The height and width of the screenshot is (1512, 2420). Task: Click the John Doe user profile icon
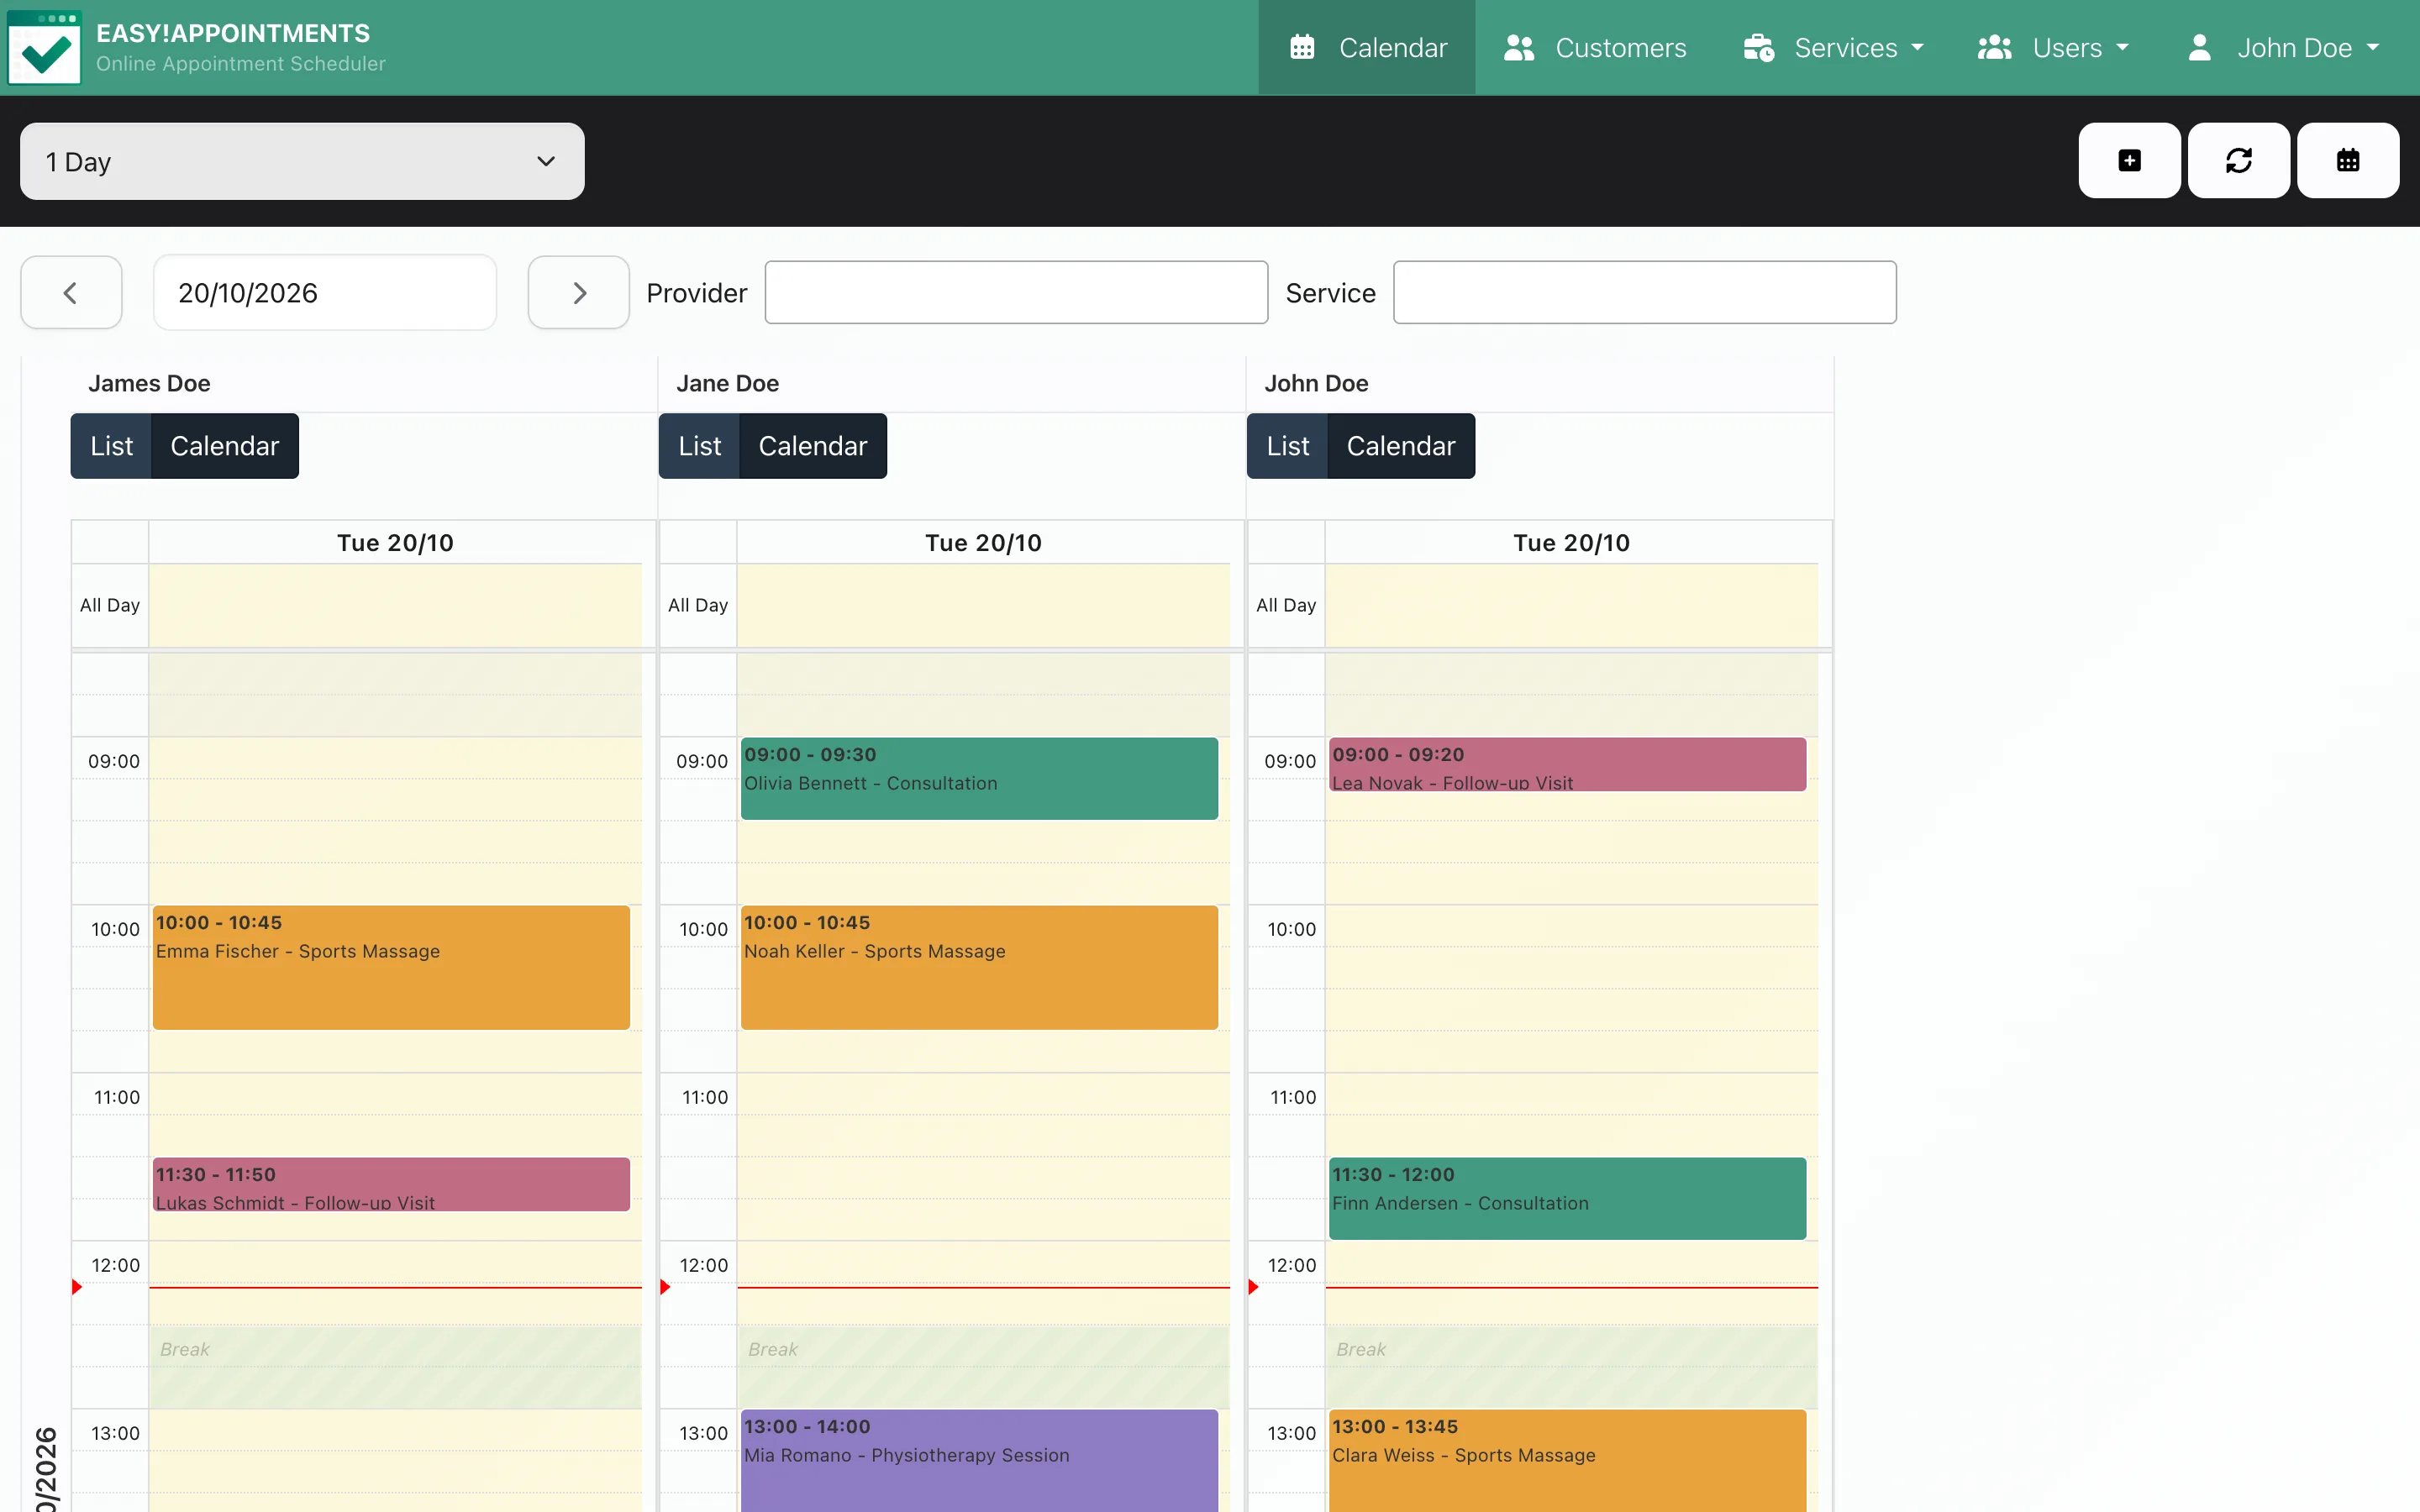[2199, 47]
